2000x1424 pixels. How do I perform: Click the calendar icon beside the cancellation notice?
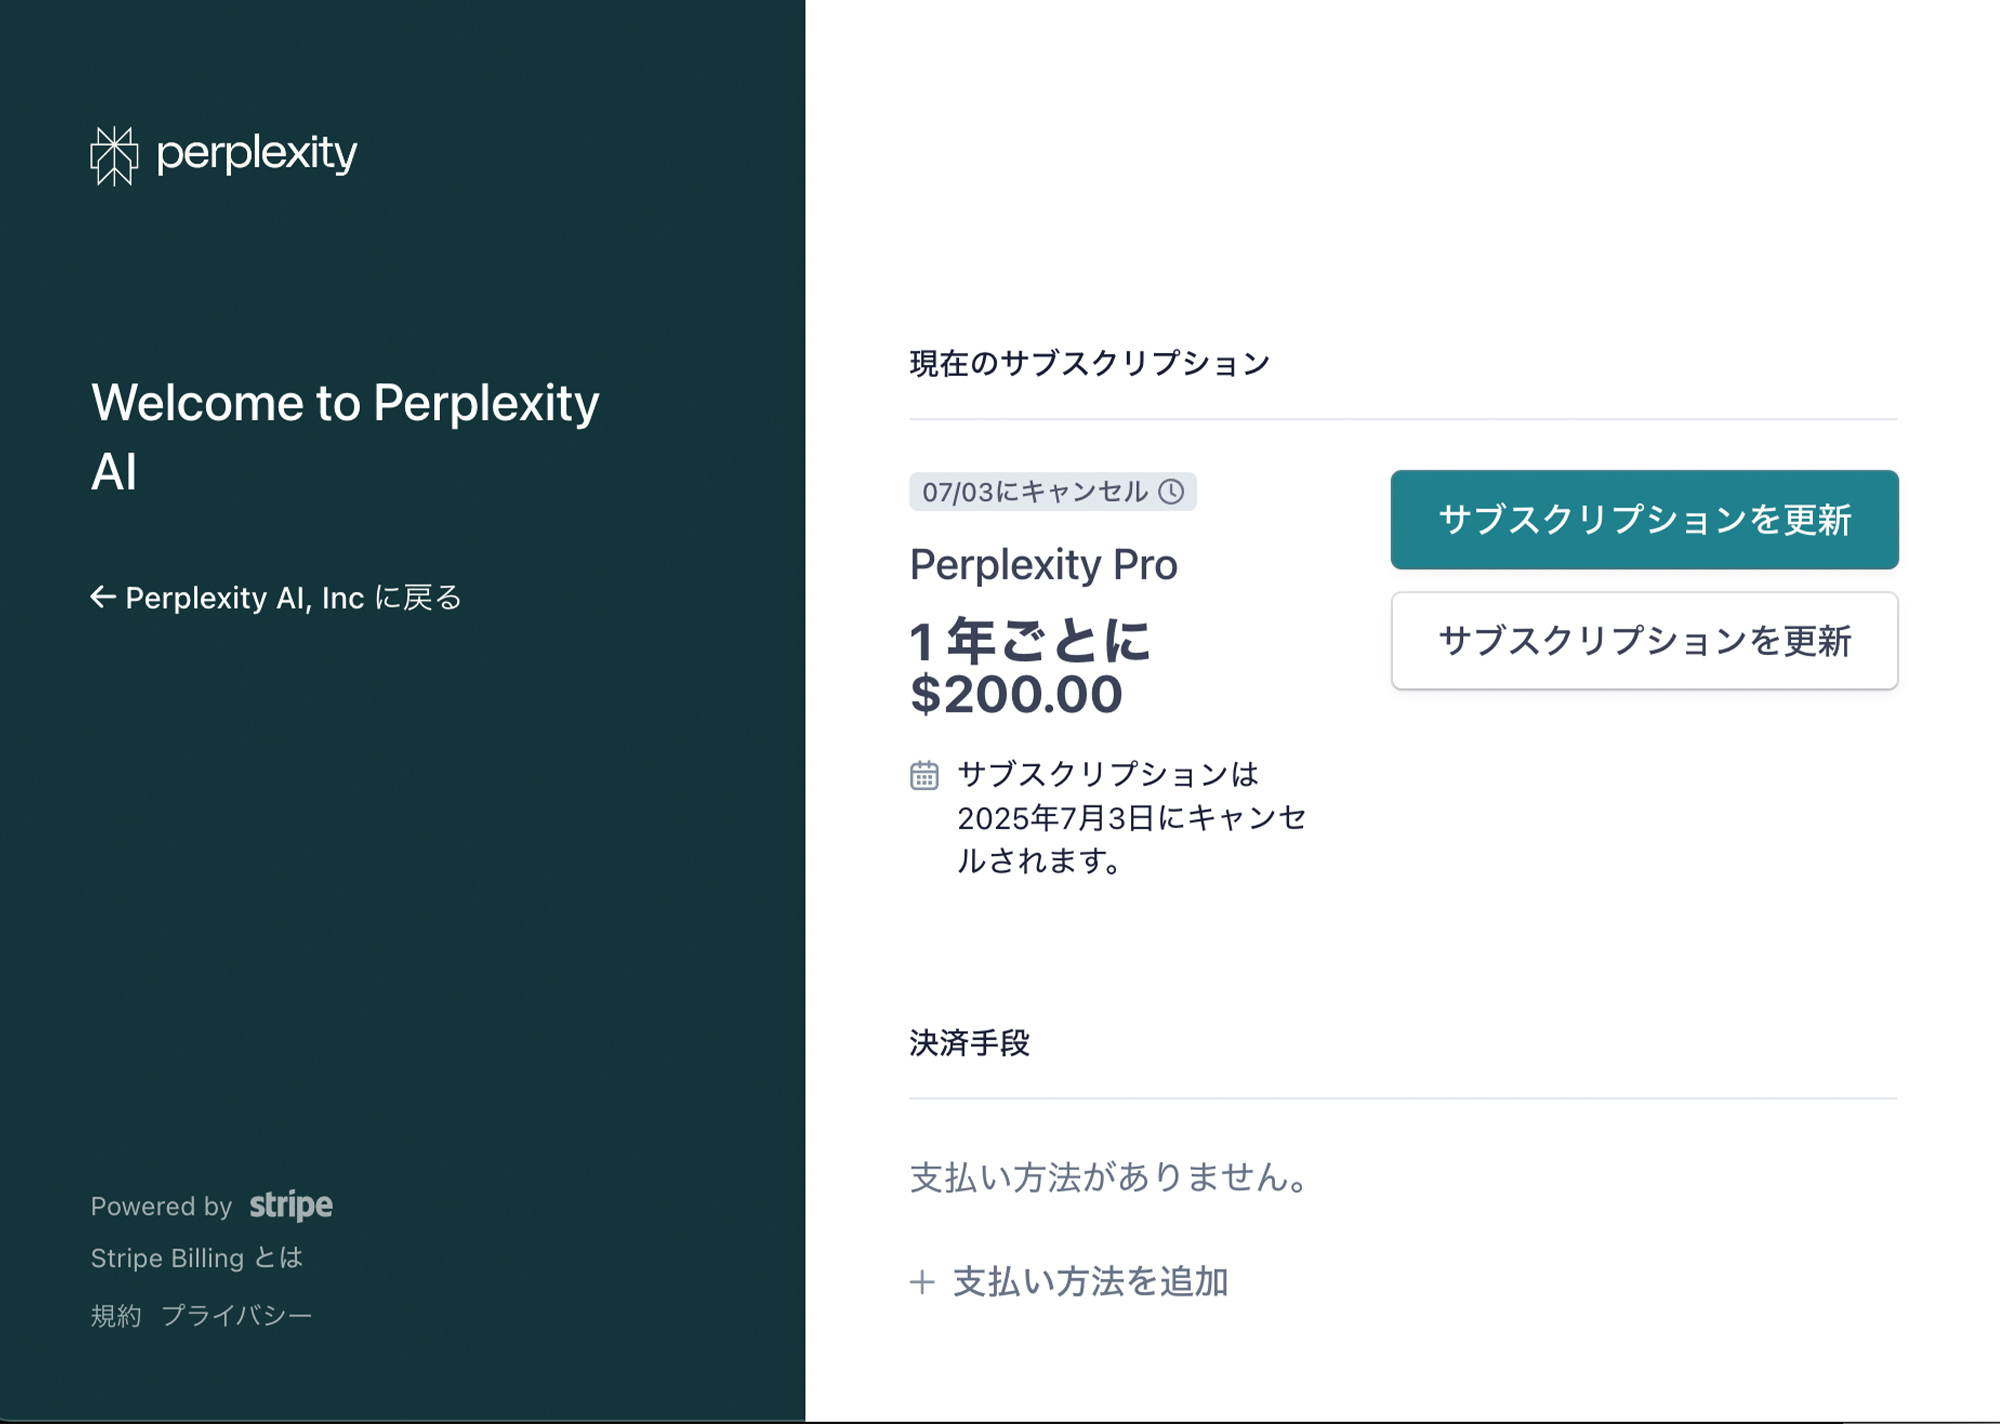924,775
